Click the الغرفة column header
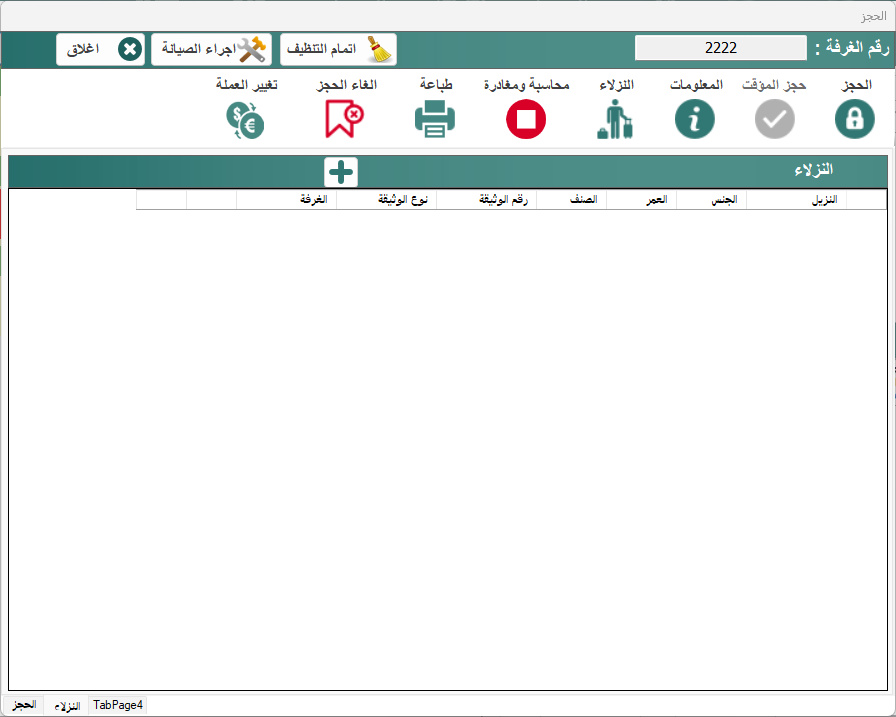 pyautogui.click(x=286, y=199)
